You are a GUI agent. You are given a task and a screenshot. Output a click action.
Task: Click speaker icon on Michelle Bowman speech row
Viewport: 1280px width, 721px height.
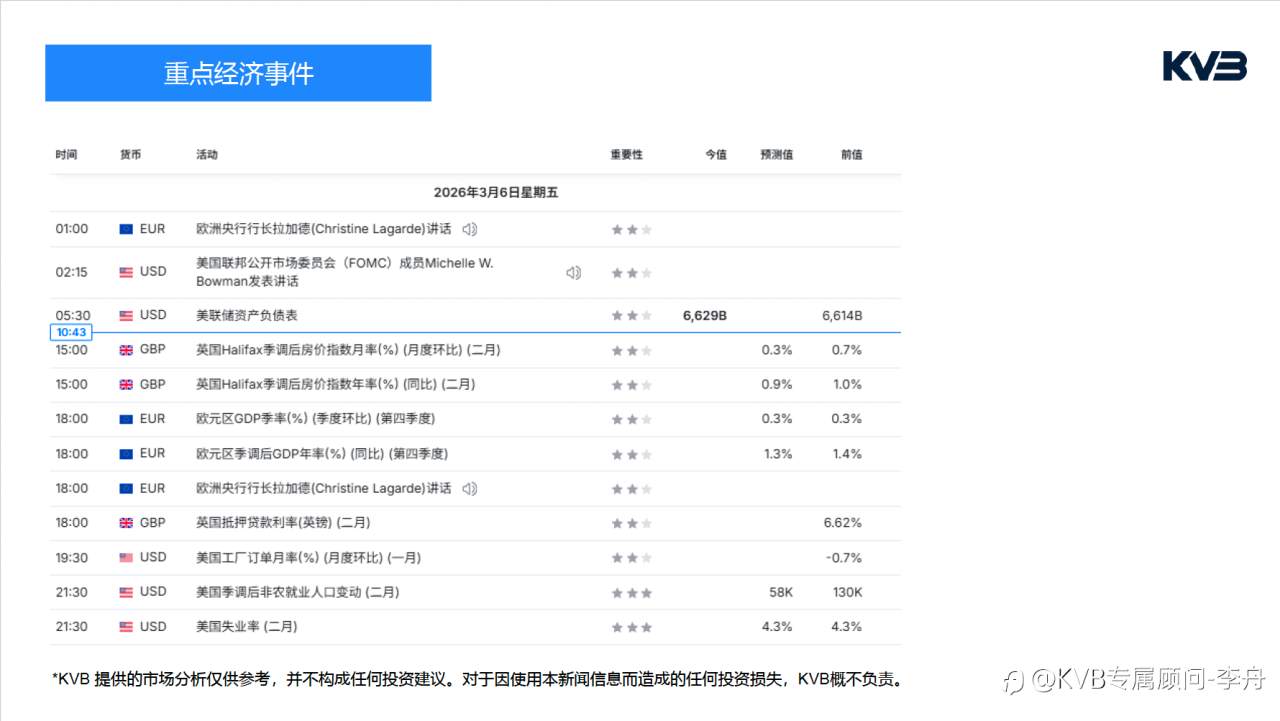point(573,272)
